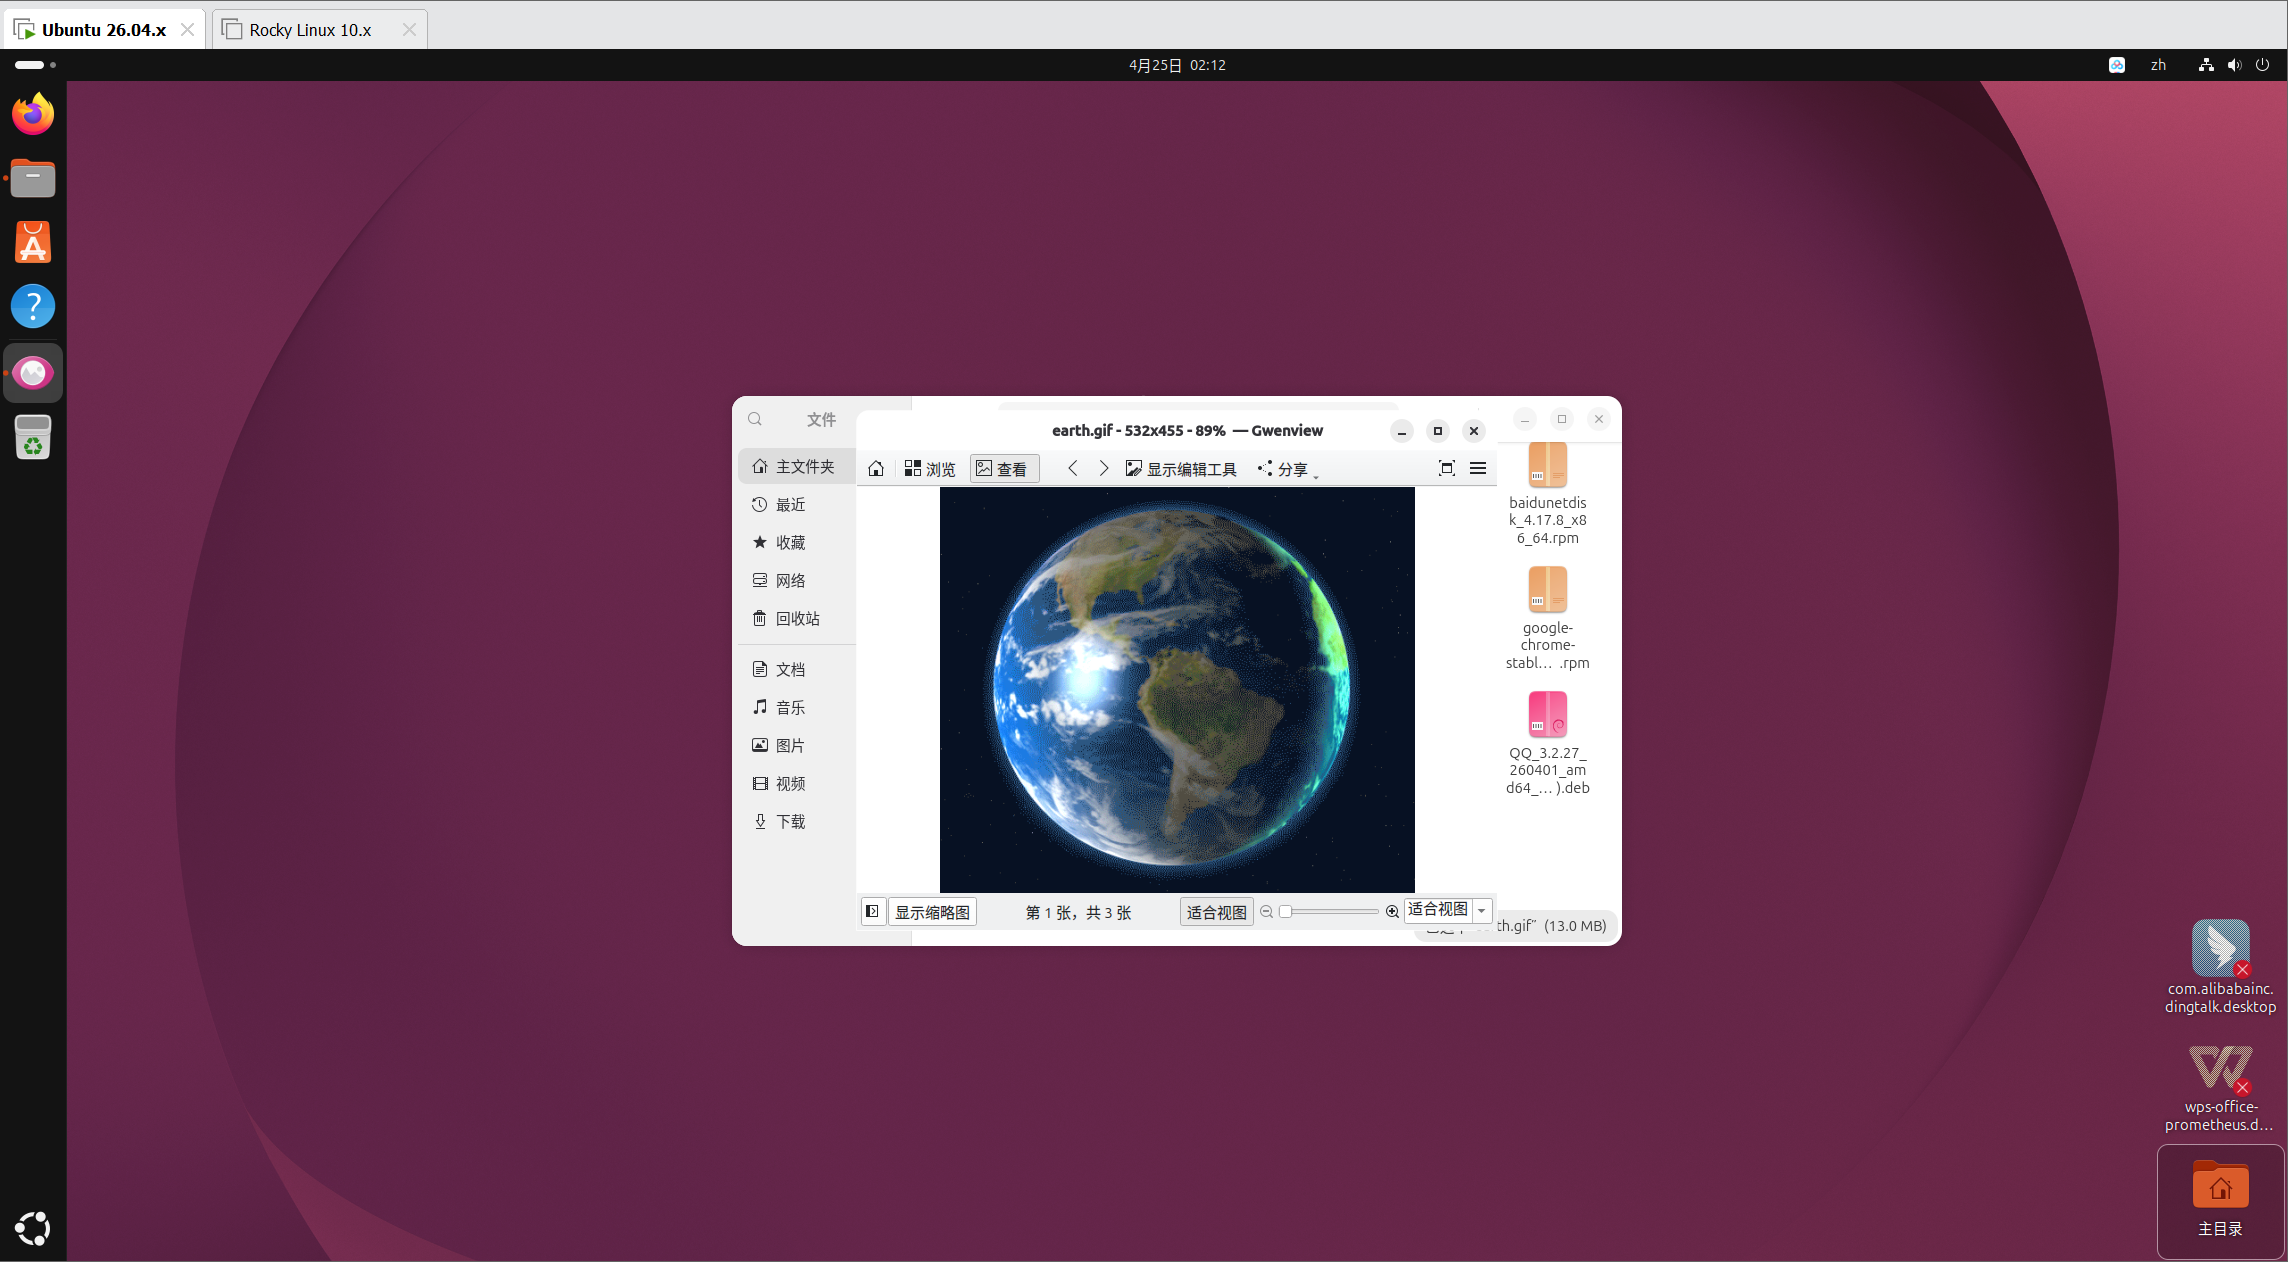Open search in Files window
Viewport: 2288px width, 1262px height.
click(755, 419)
